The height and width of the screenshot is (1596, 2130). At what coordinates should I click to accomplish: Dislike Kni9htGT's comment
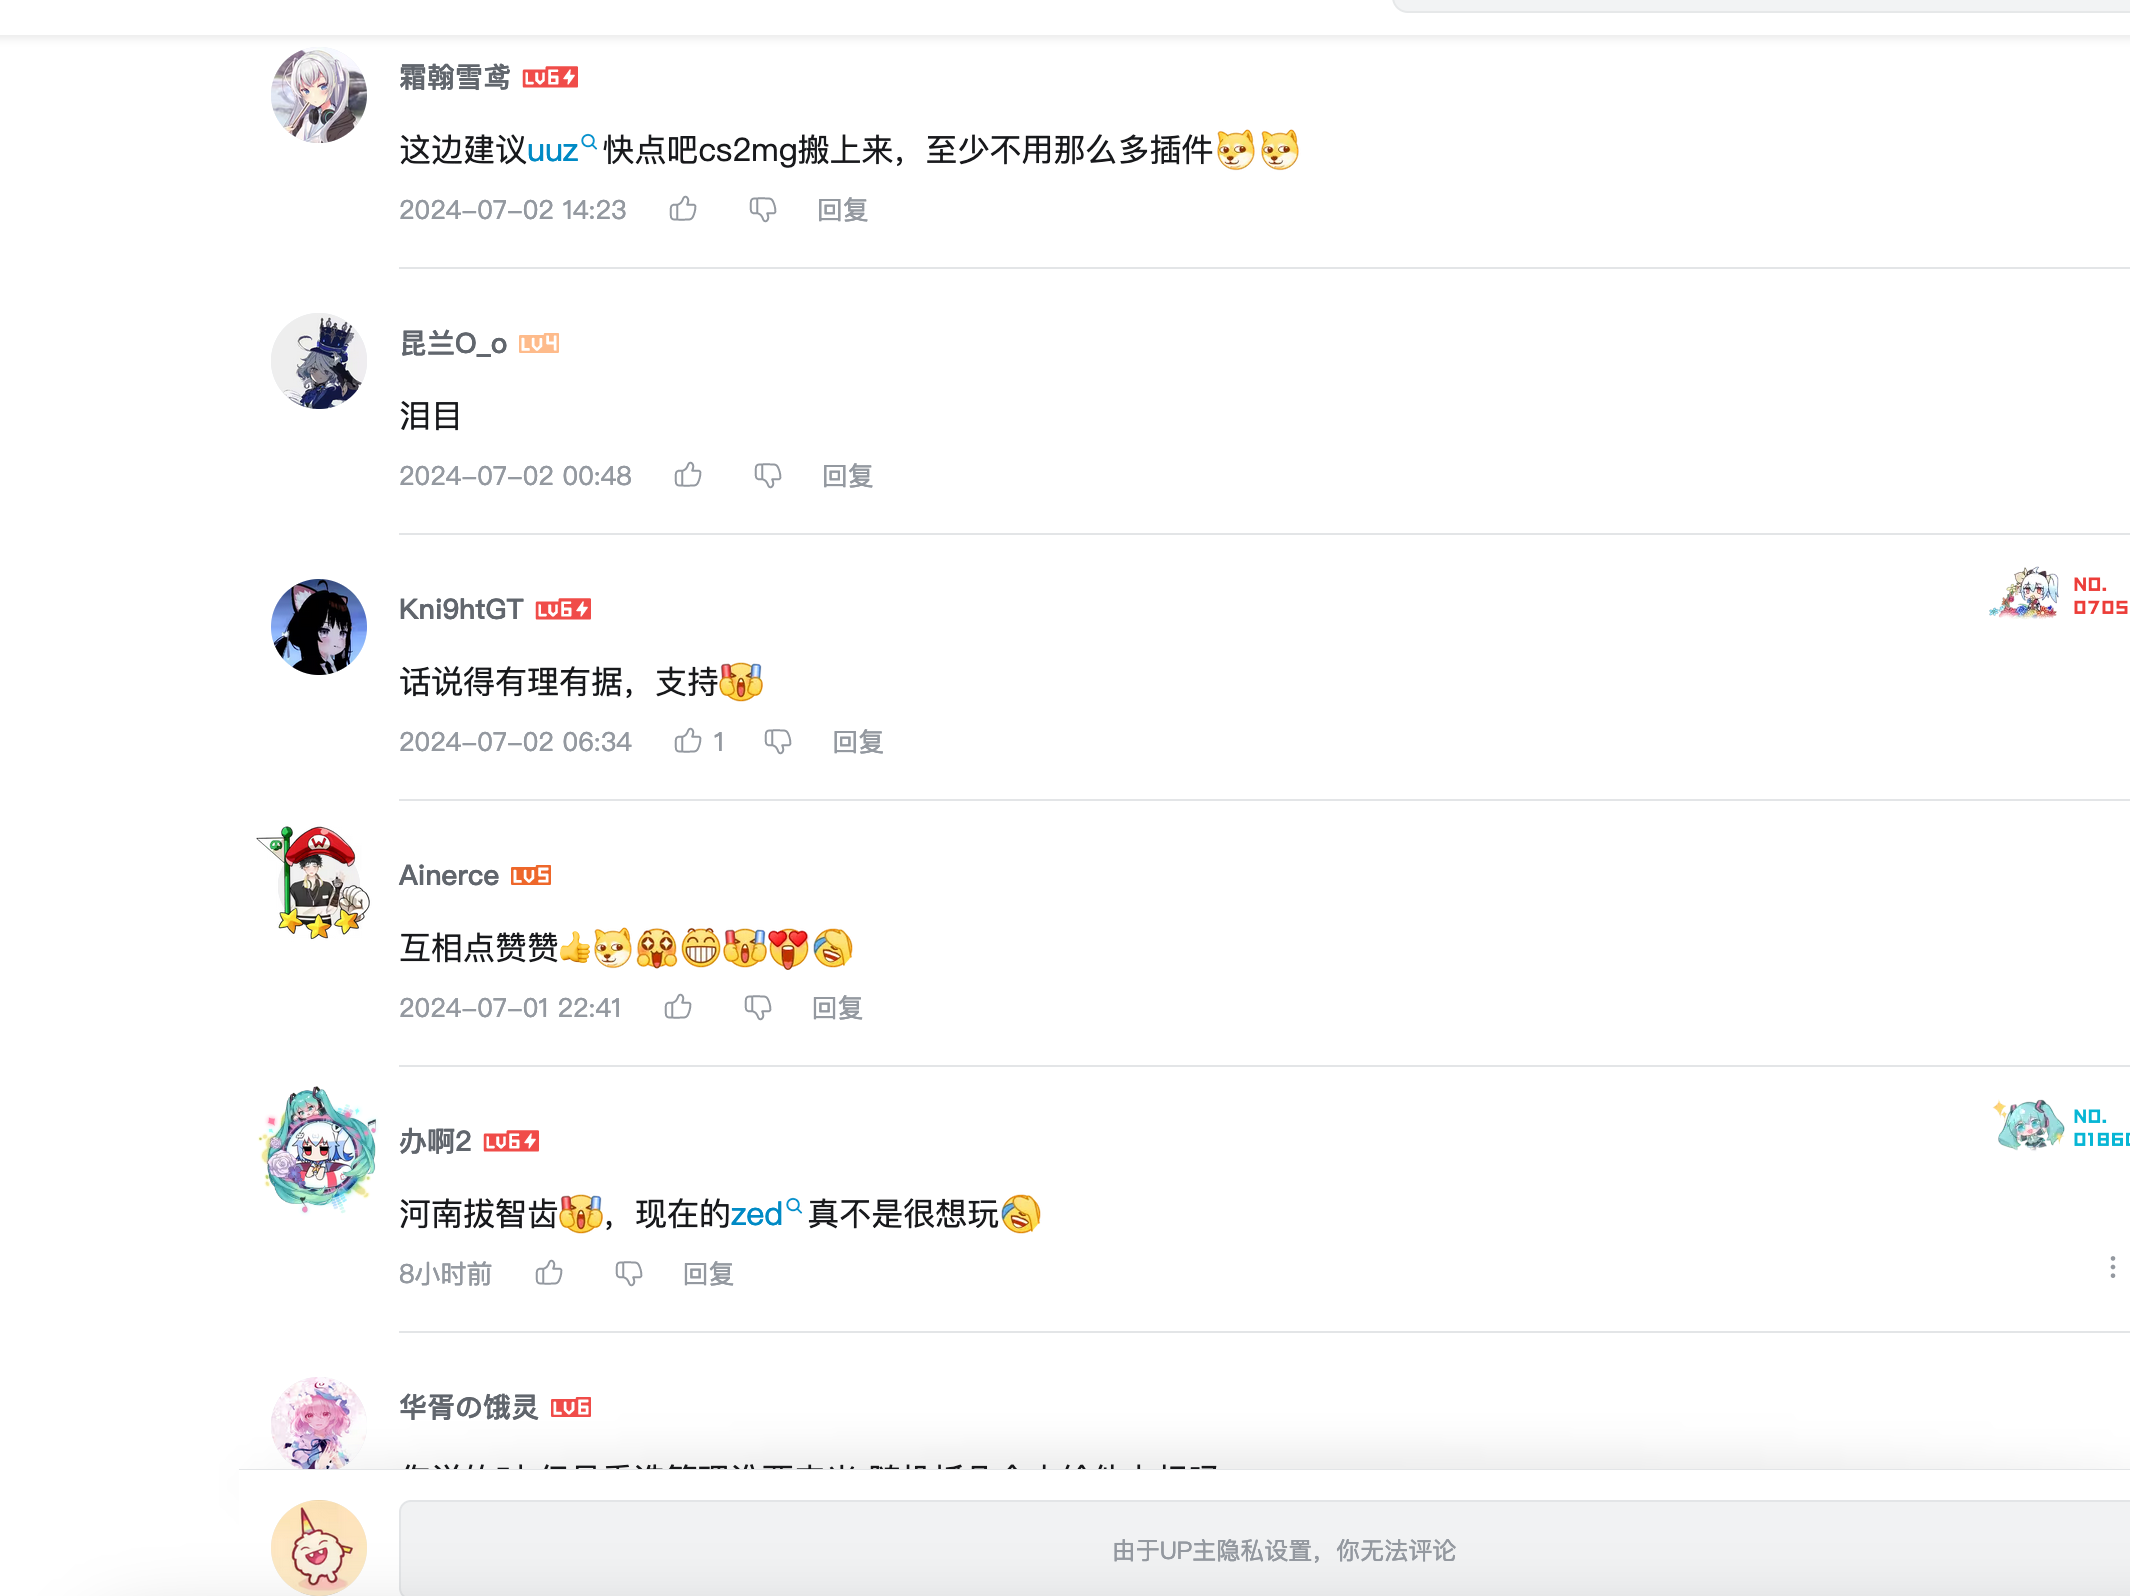point(778,741)
